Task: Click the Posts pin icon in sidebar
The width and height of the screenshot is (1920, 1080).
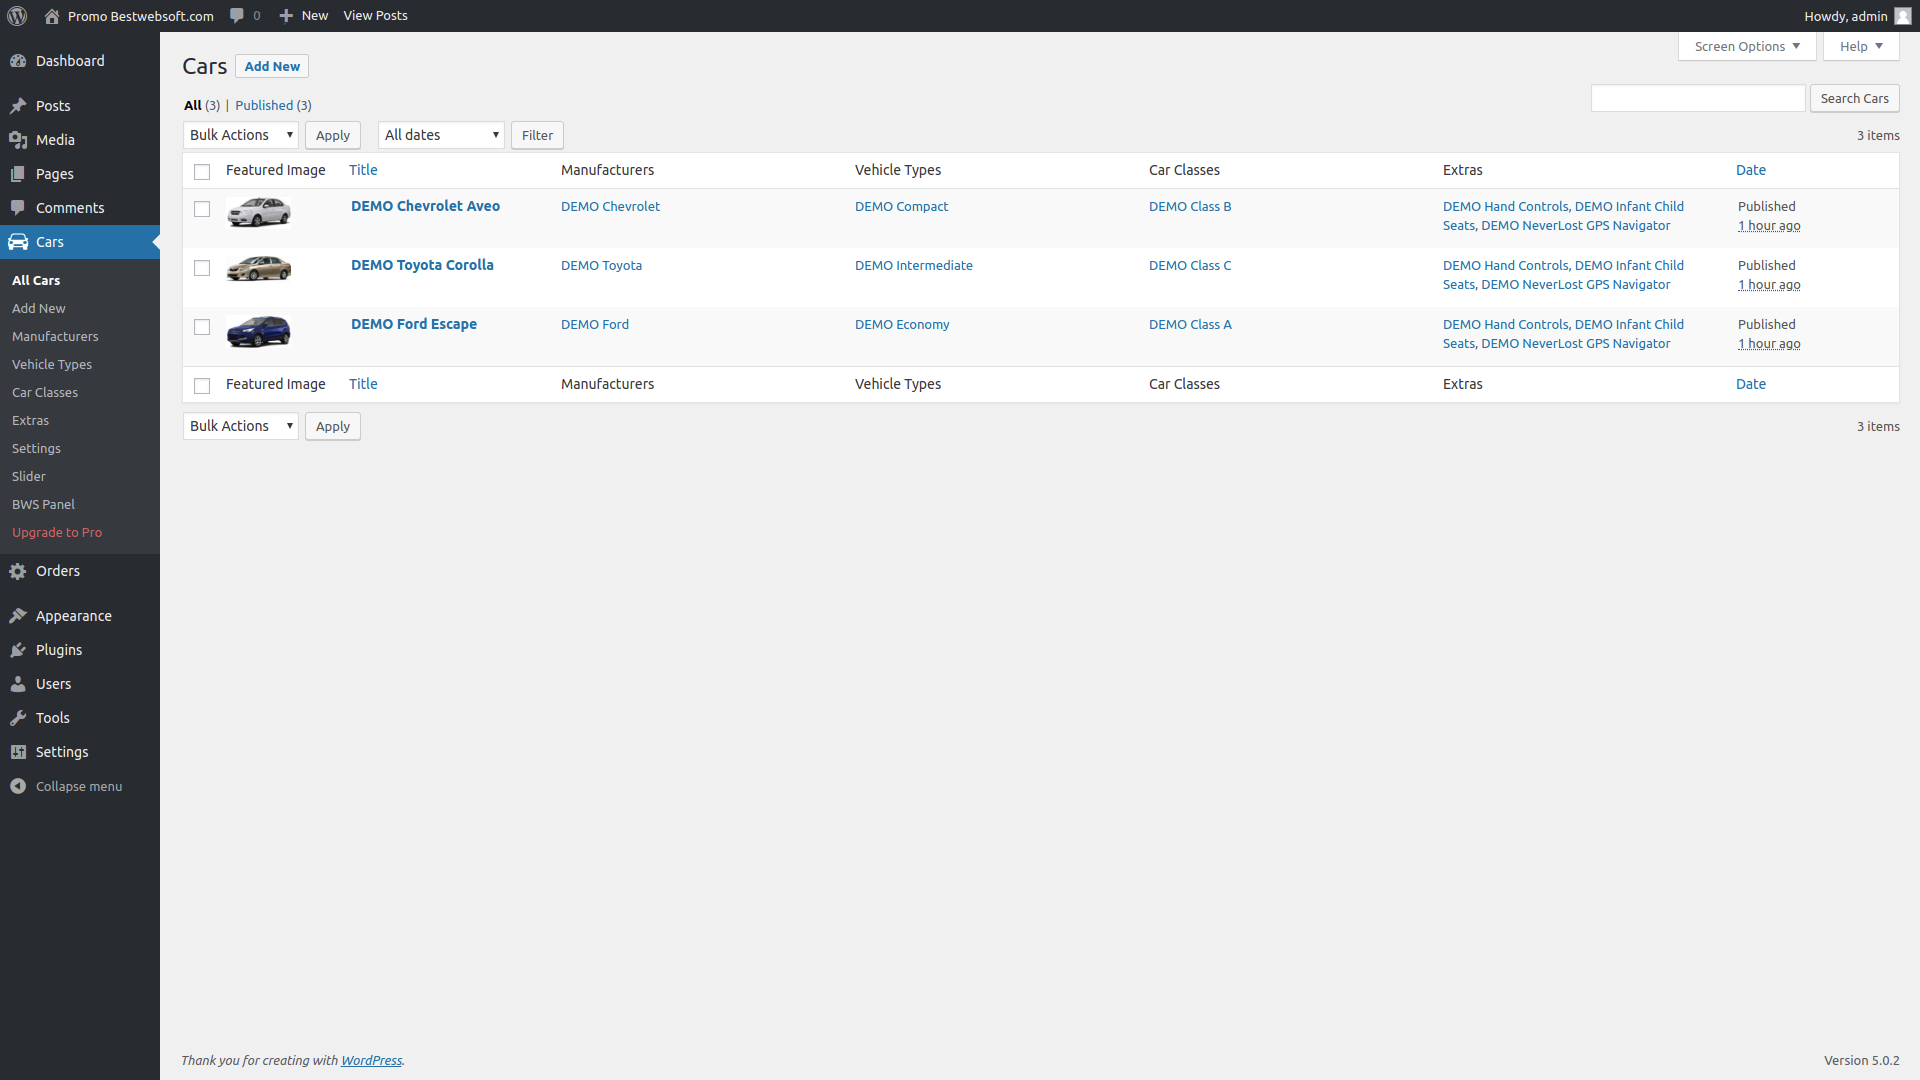Action: pyautogui.click(x=18, y=106)
